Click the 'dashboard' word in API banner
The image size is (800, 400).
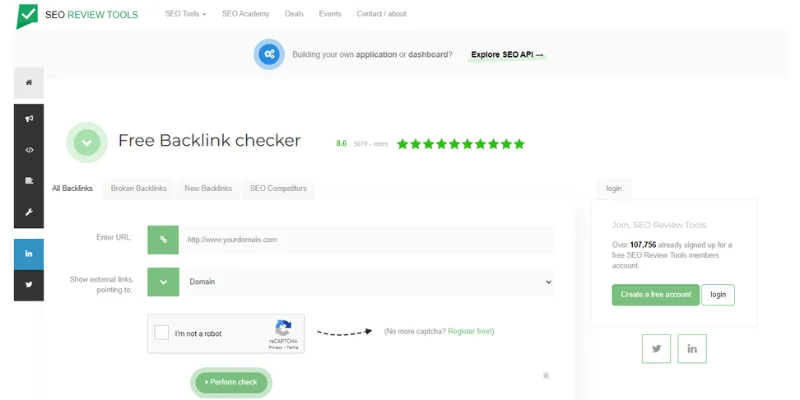click(428, 55)
